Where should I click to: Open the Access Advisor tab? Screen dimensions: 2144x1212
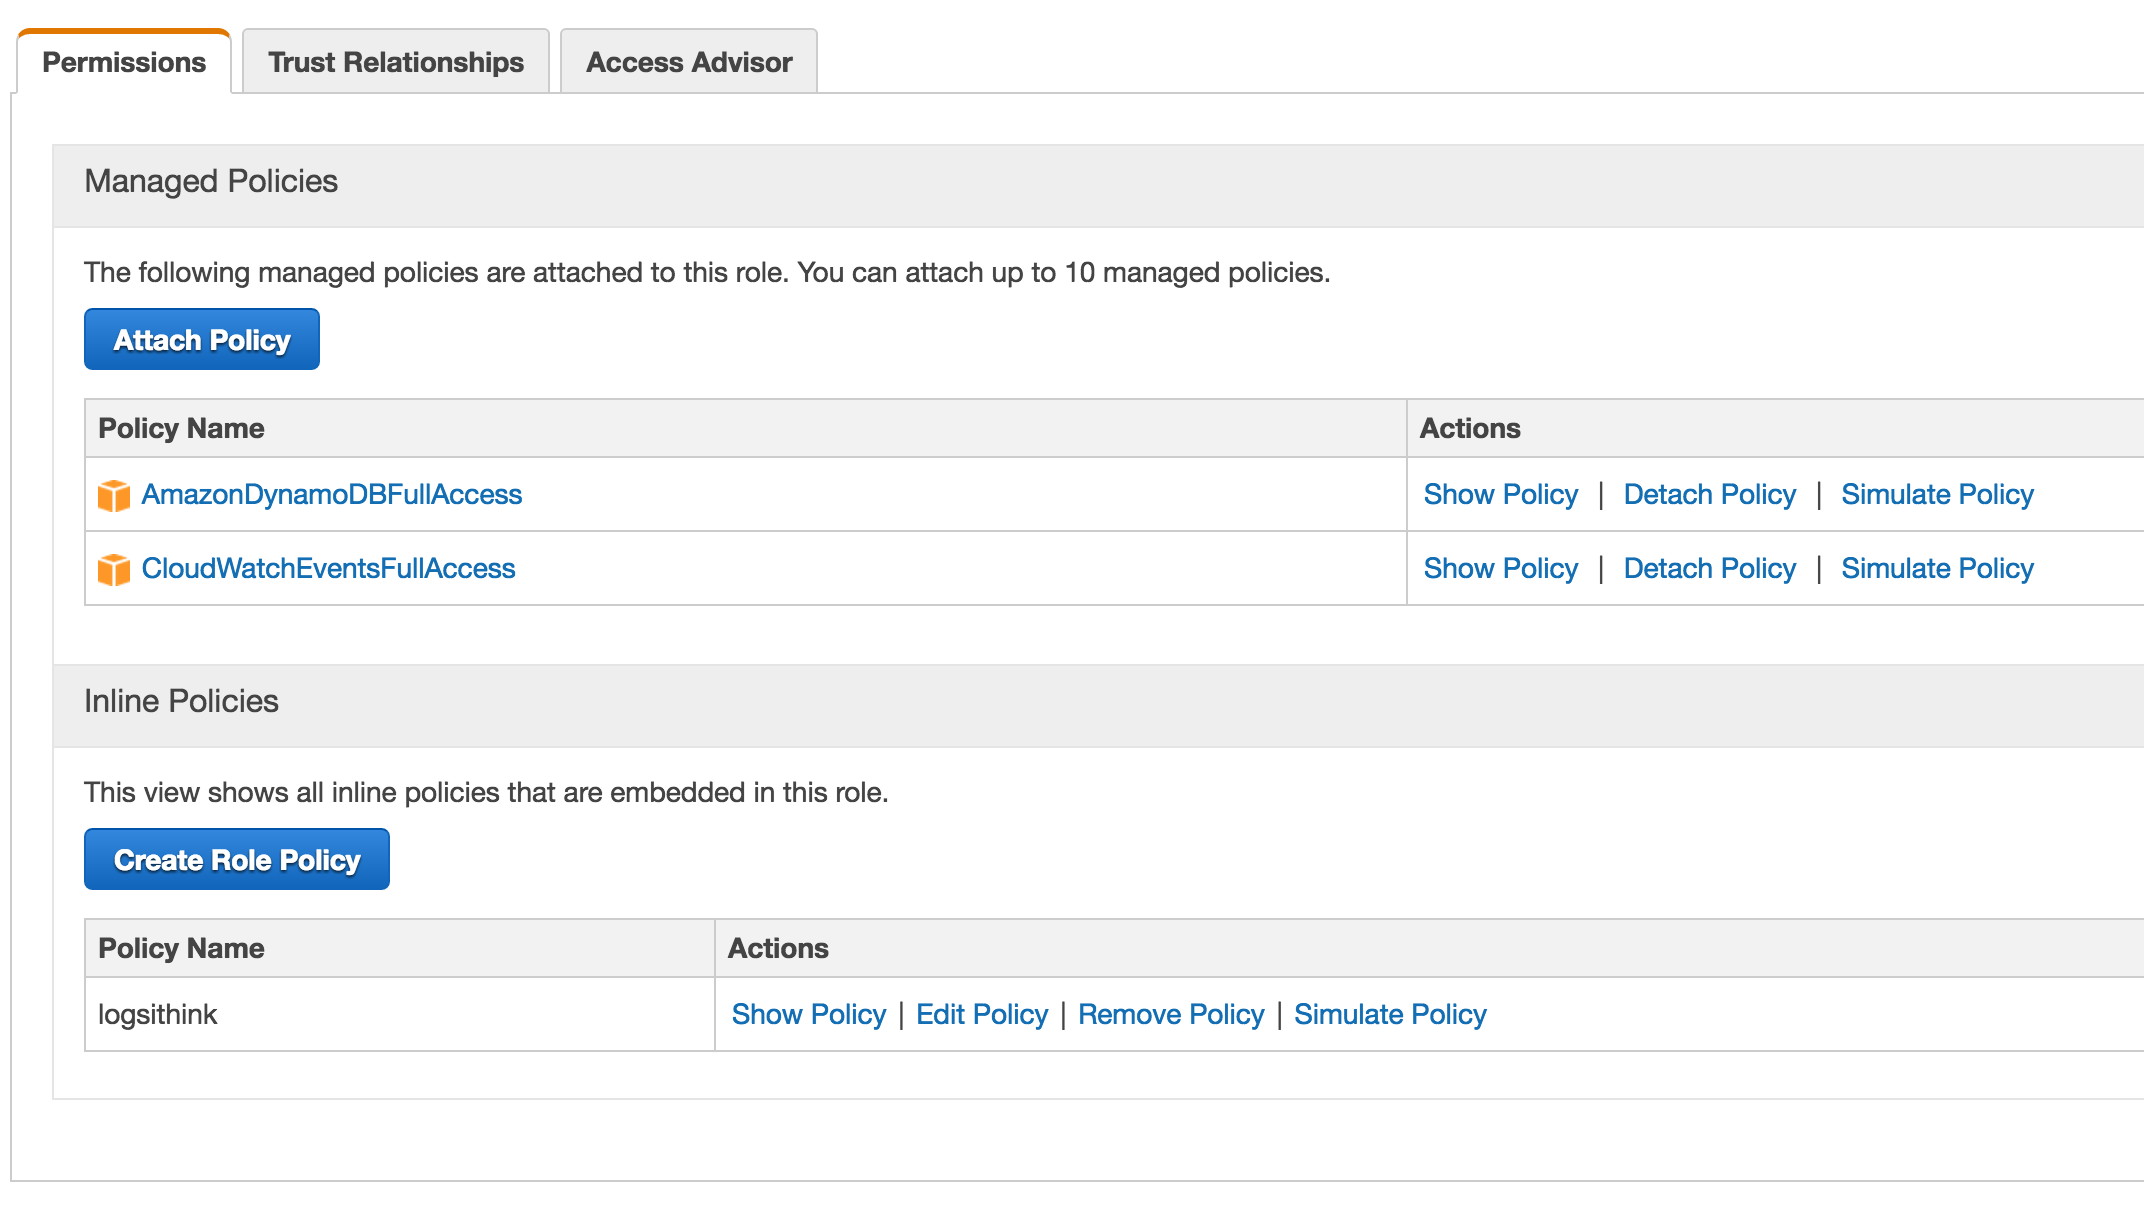(x=689, y=62)
